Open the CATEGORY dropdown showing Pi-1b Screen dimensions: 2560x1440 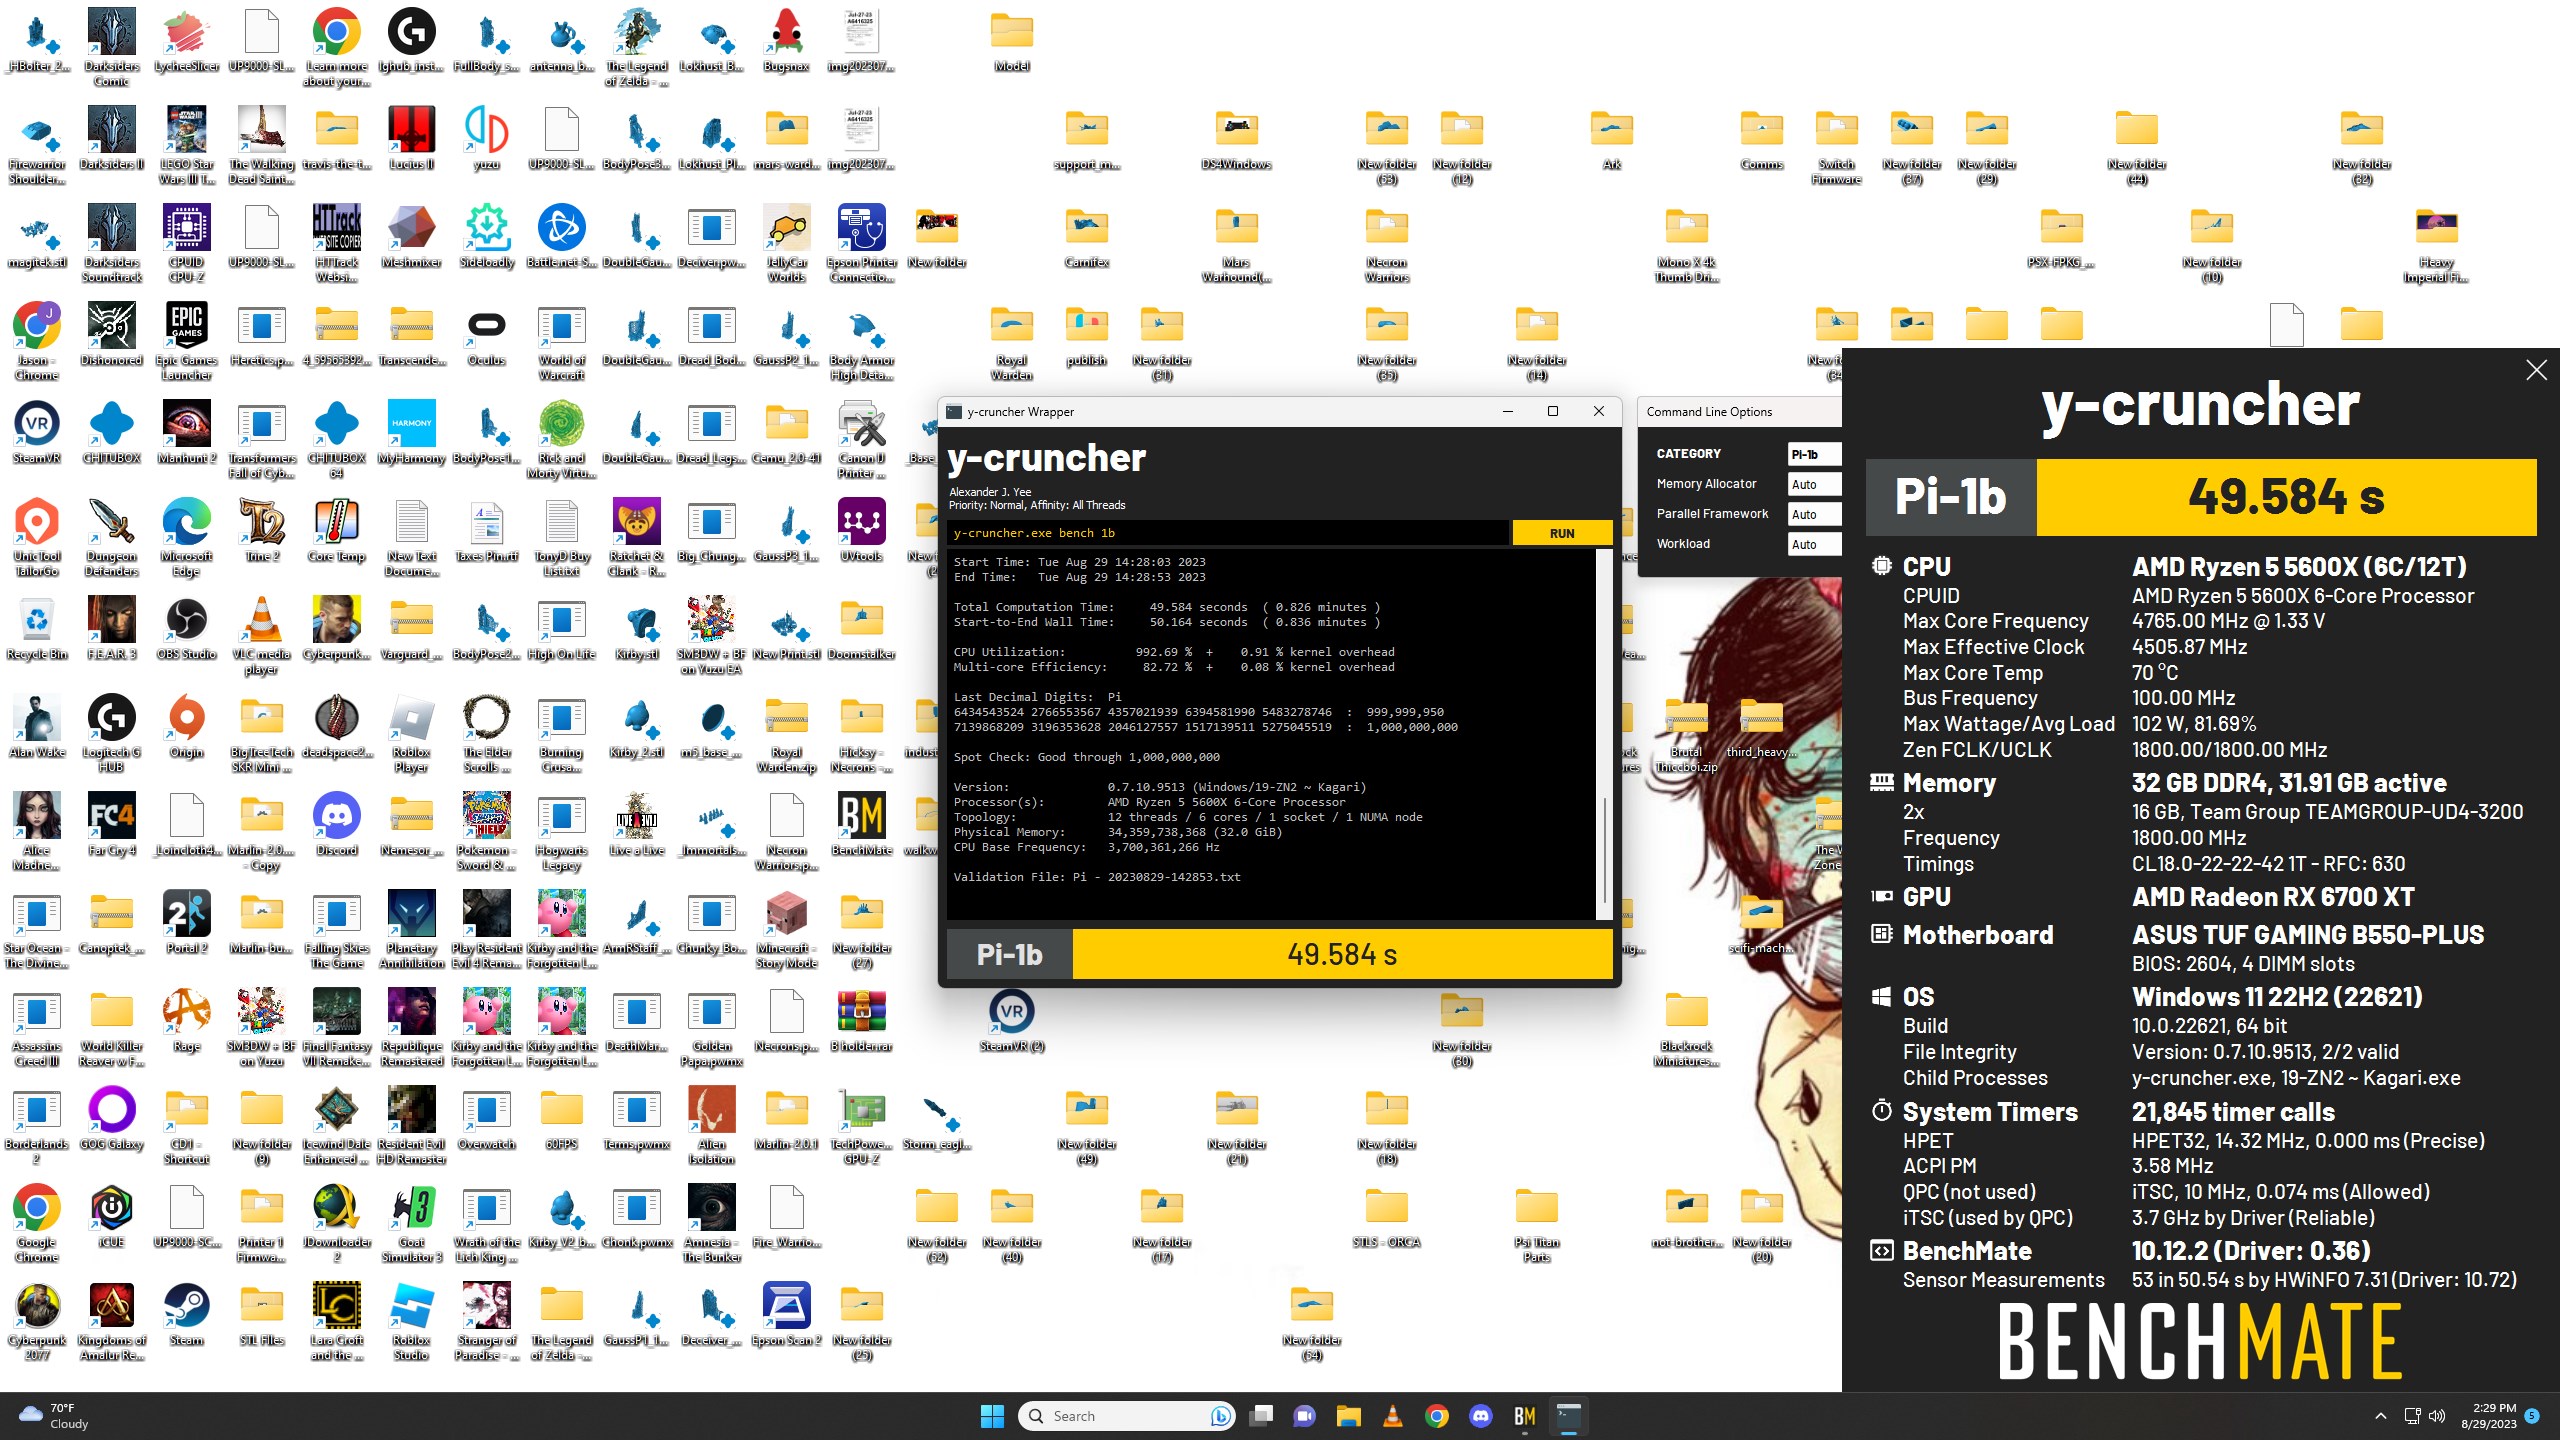(1814, 454)
